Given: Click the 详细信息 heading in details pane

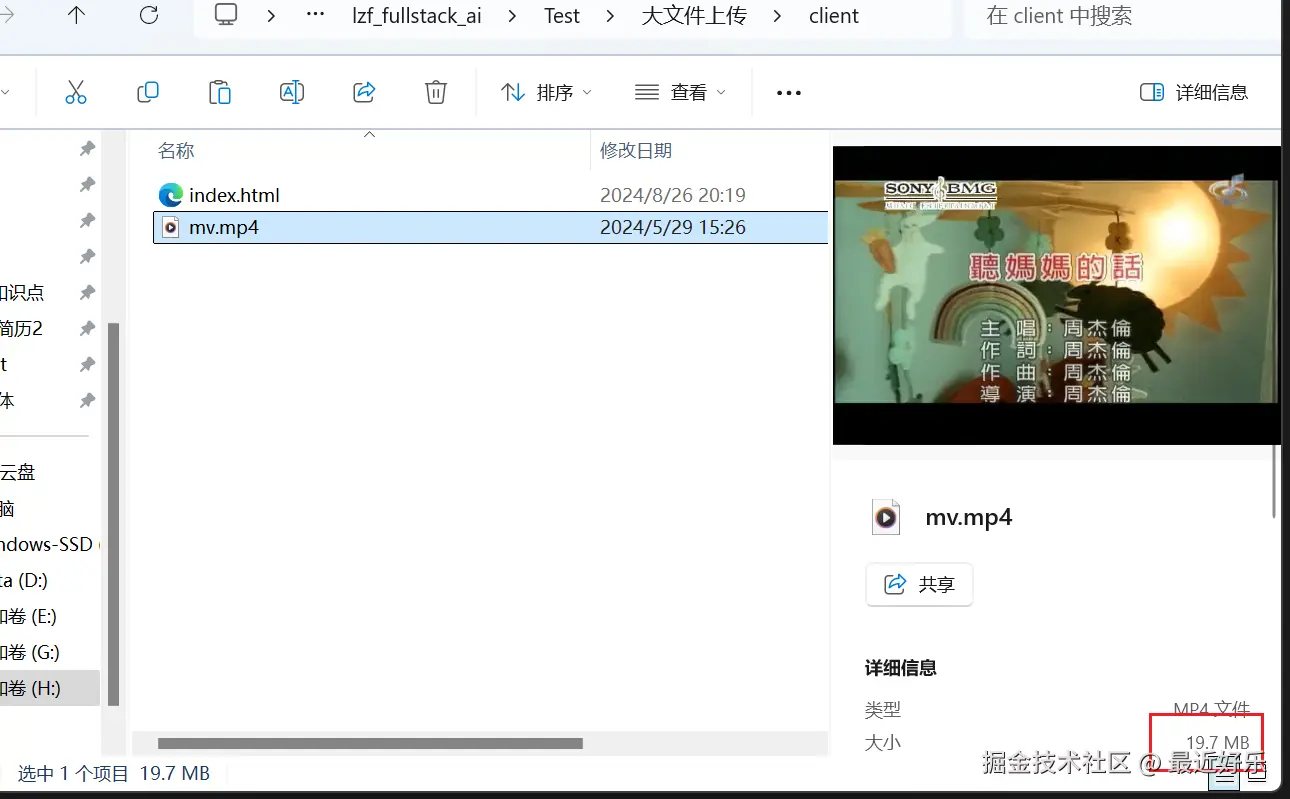Looking at the screenshot, I should point(901,668).
